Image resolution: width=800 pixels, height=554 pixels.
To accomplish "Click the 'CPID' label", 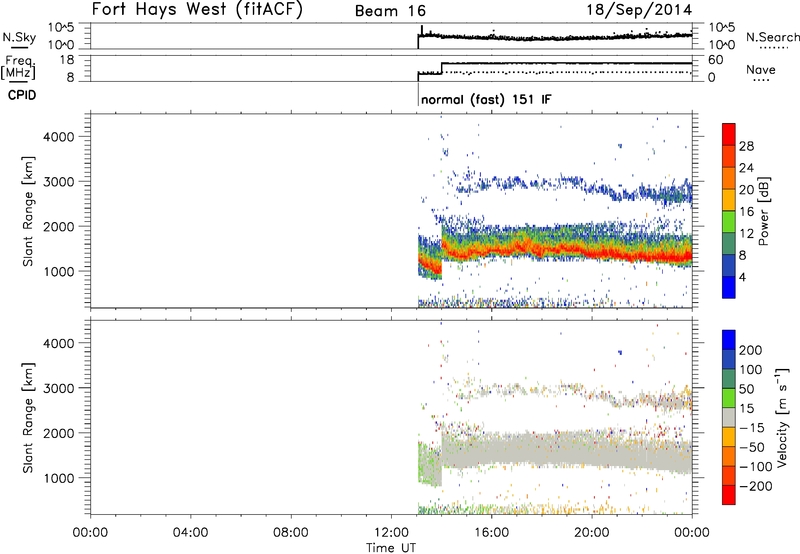I will coord(22,95).
